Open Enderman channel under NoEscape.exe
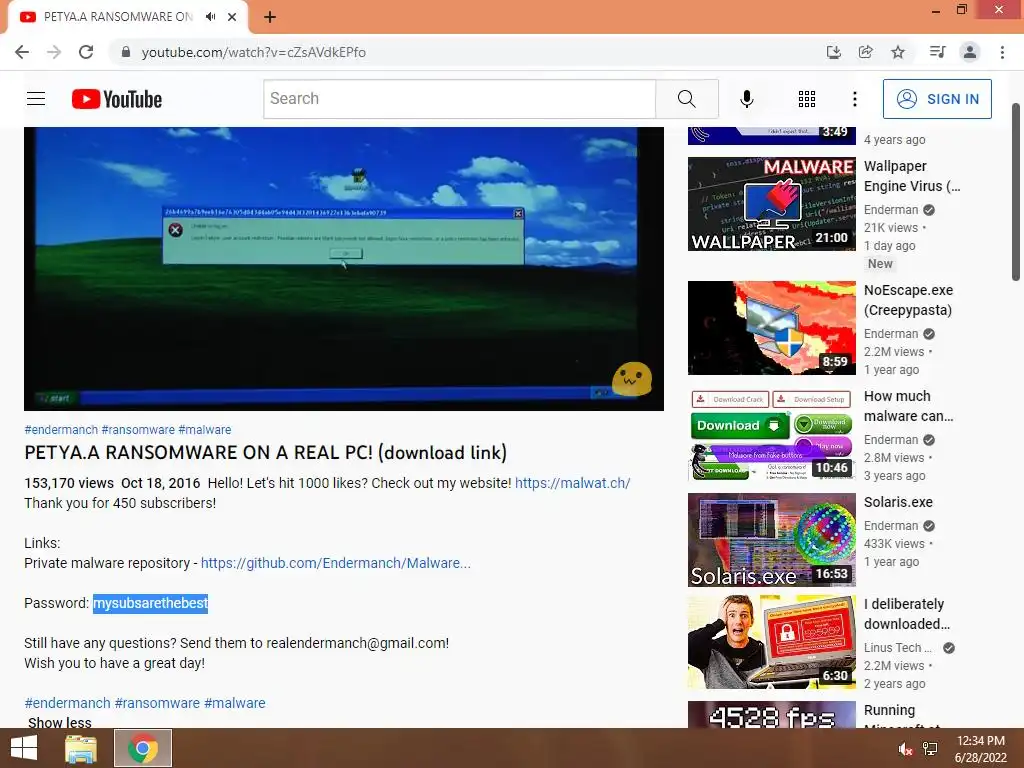Image resolution: width=1024 pixels, height=768 pixels. [891, 334]
